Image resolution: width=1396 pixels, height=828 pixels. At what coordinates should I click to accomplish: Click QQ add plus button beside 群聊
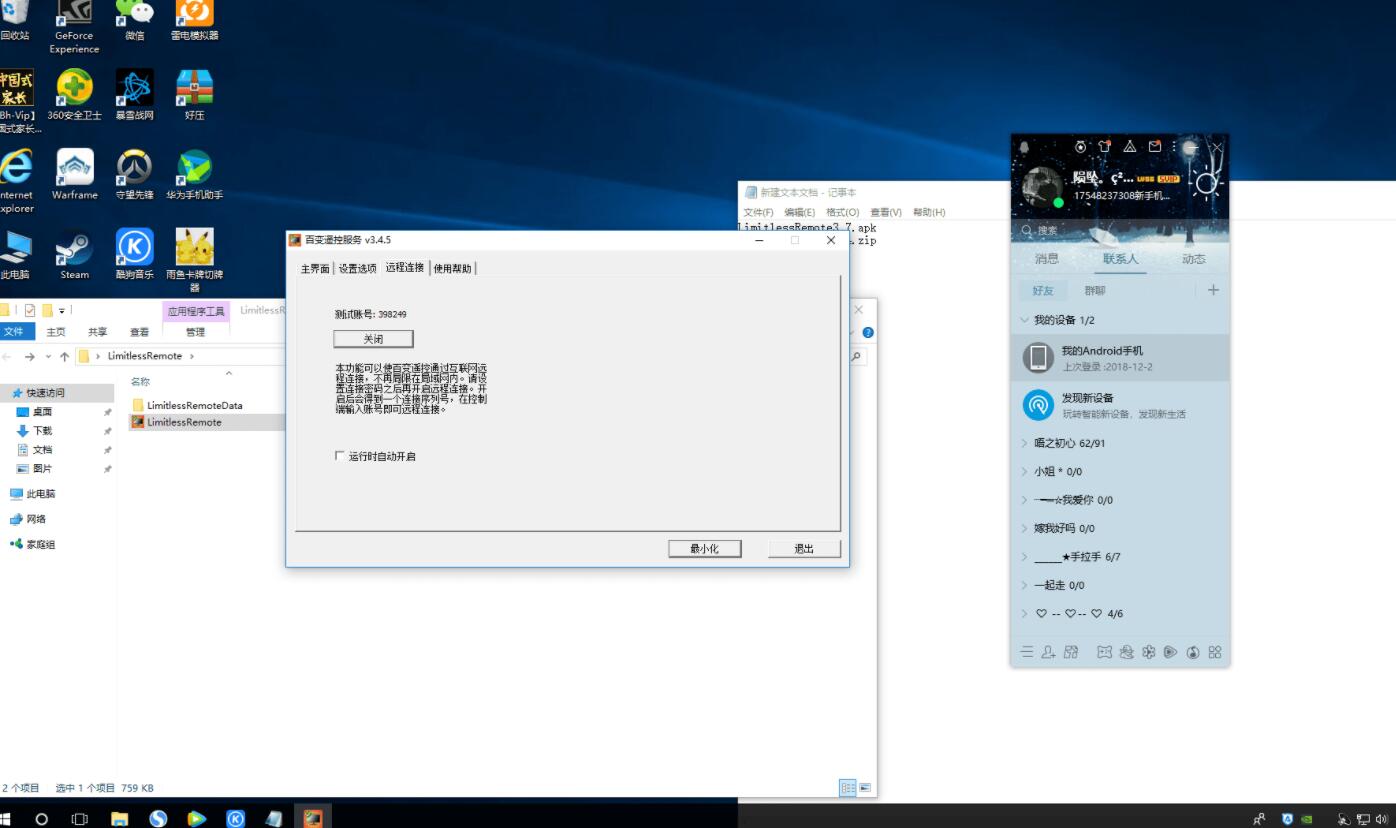point(1213,290)
